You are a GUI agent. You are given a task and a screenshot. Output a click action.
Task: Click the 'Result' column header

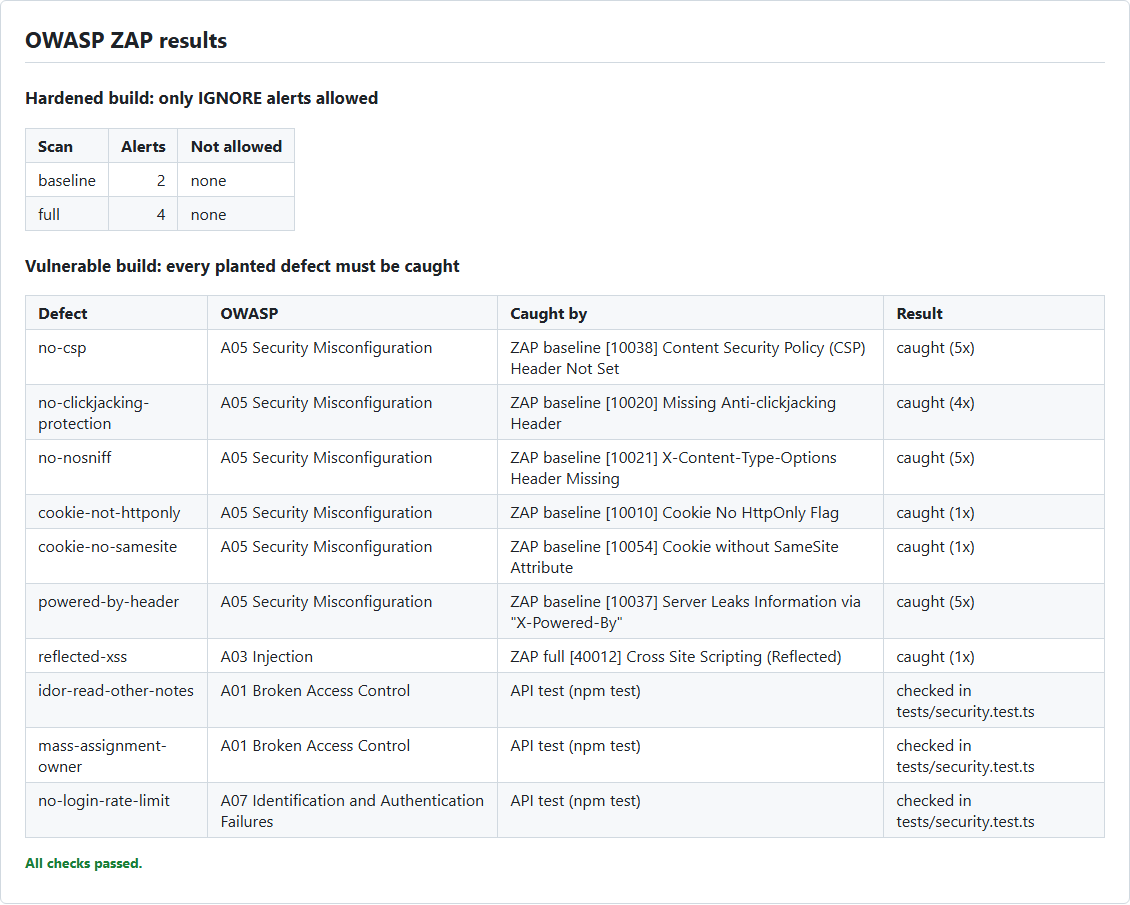[994, 313]
